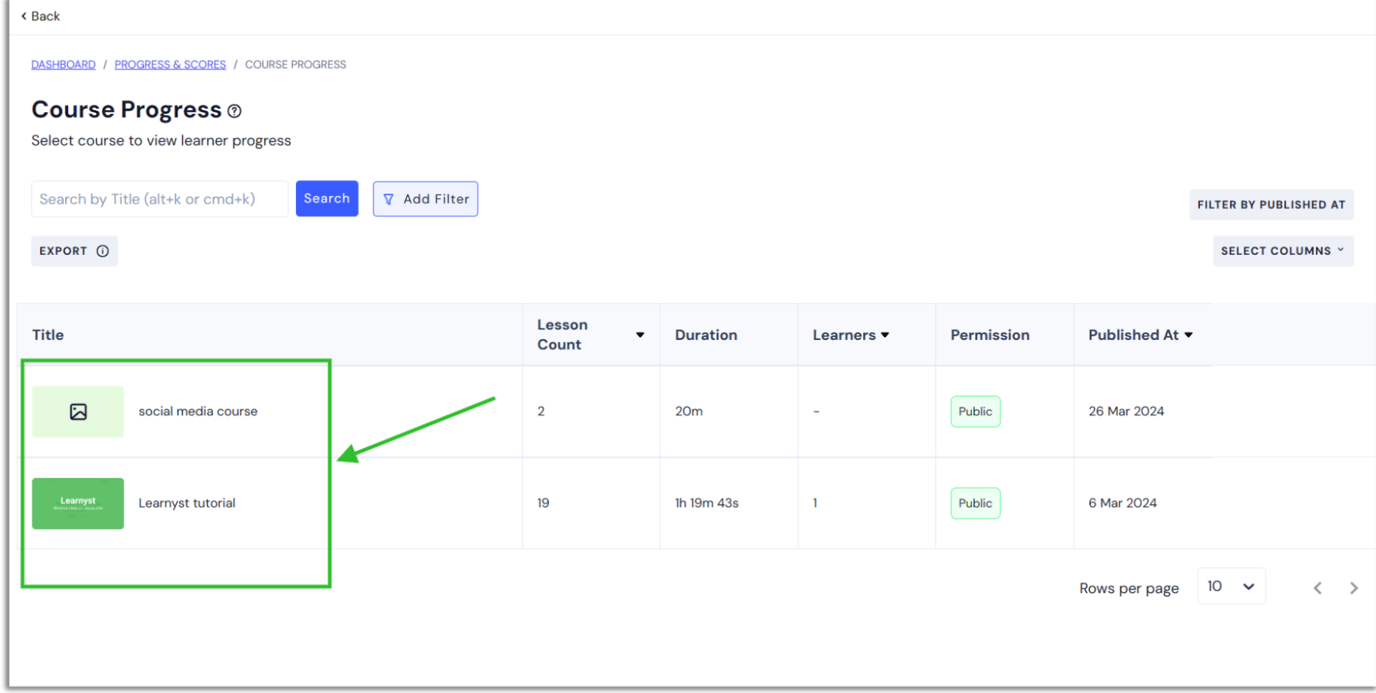This screenshot has height=693, width=1376.
Task: Open the Learnyst tutorial thumbnail
Action: click(78, 503)
